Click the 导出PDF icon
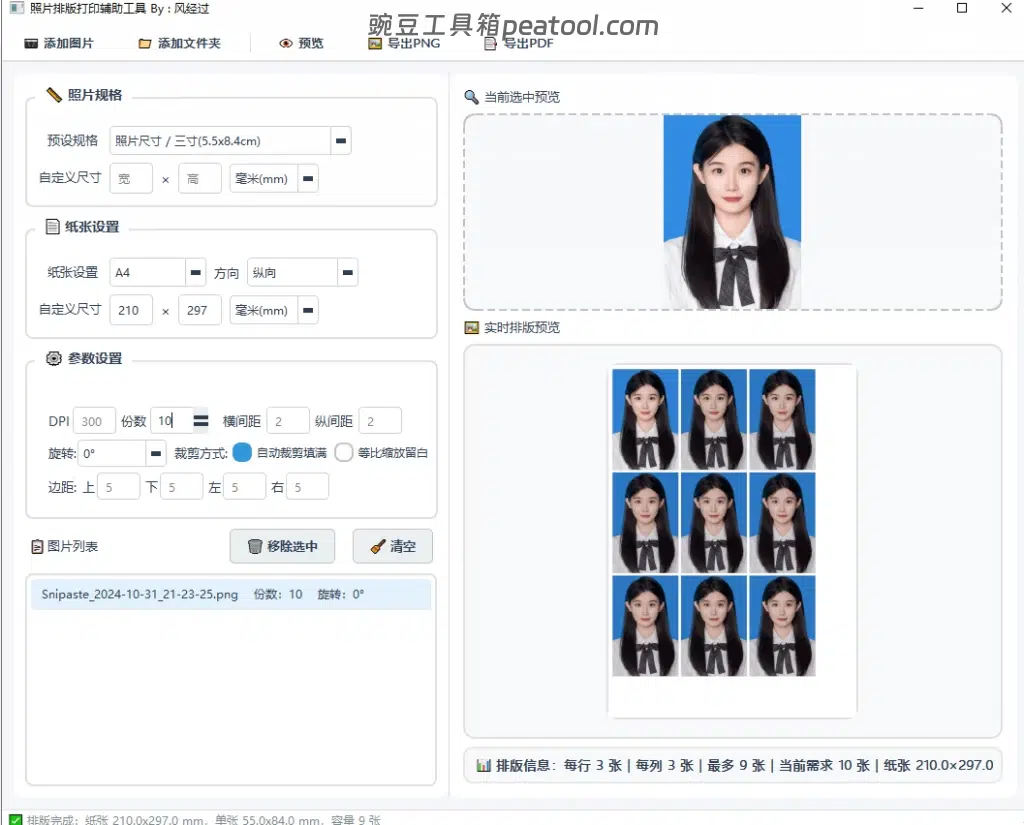Image resolution: width=1024 pixels, height=825 pixels. (x=490, y=44)
